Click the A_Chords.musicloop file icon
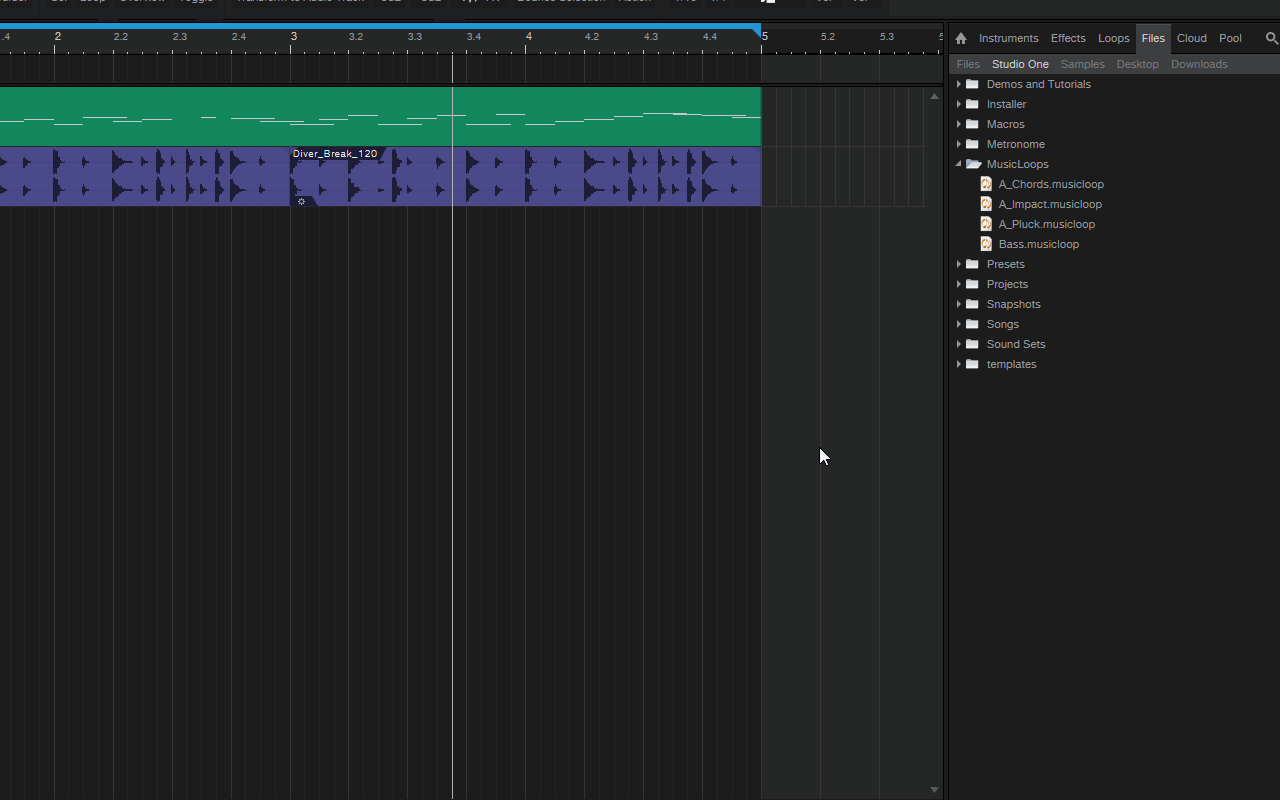1280x800 pixels. [986, 184]
